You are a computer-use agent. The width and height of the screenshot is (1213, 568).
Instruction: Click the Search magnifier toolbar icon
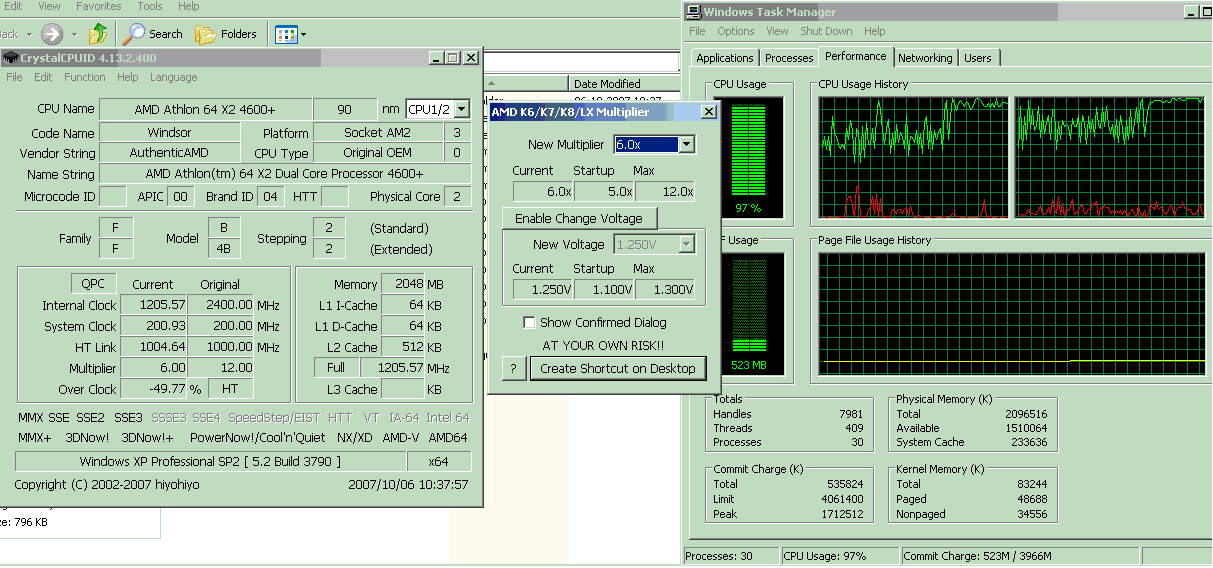click(x=134, y=34)
